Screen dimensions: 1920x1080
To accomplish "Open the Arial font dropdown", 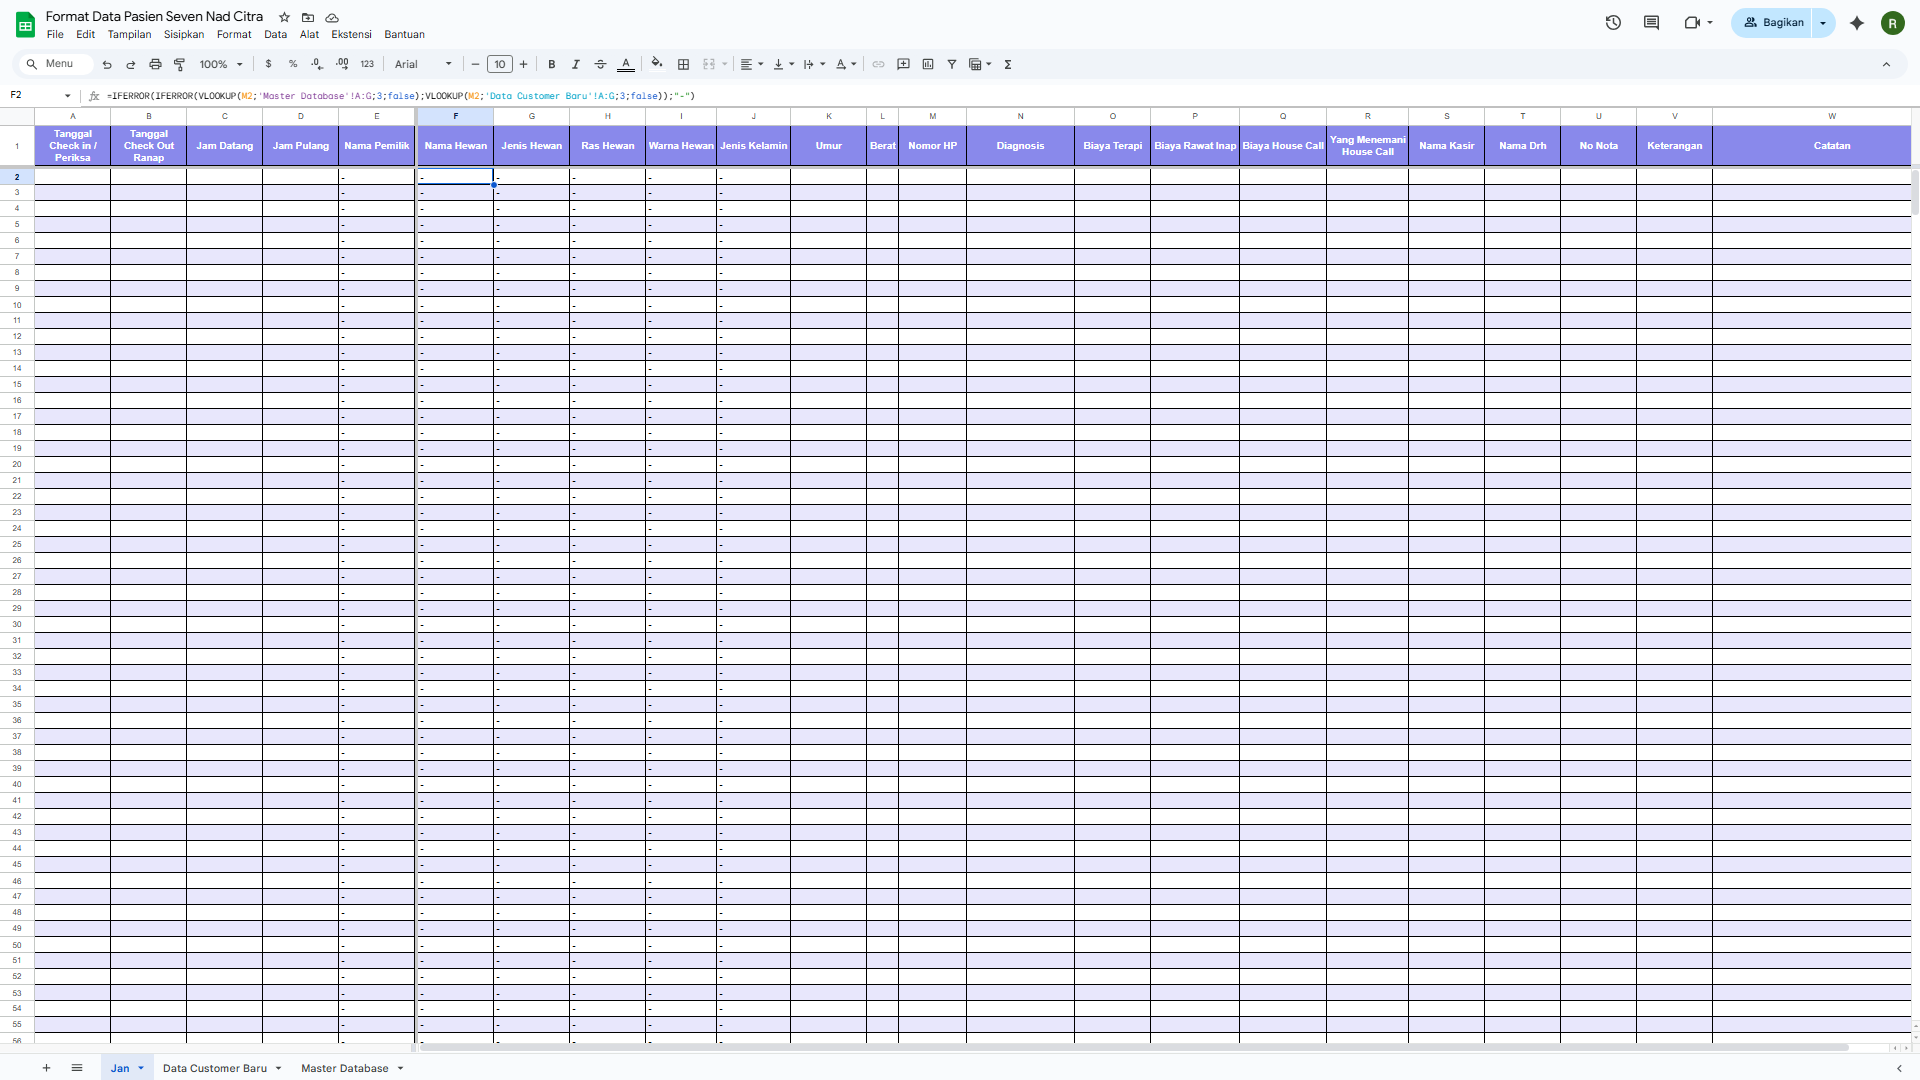I will point(422,64).
